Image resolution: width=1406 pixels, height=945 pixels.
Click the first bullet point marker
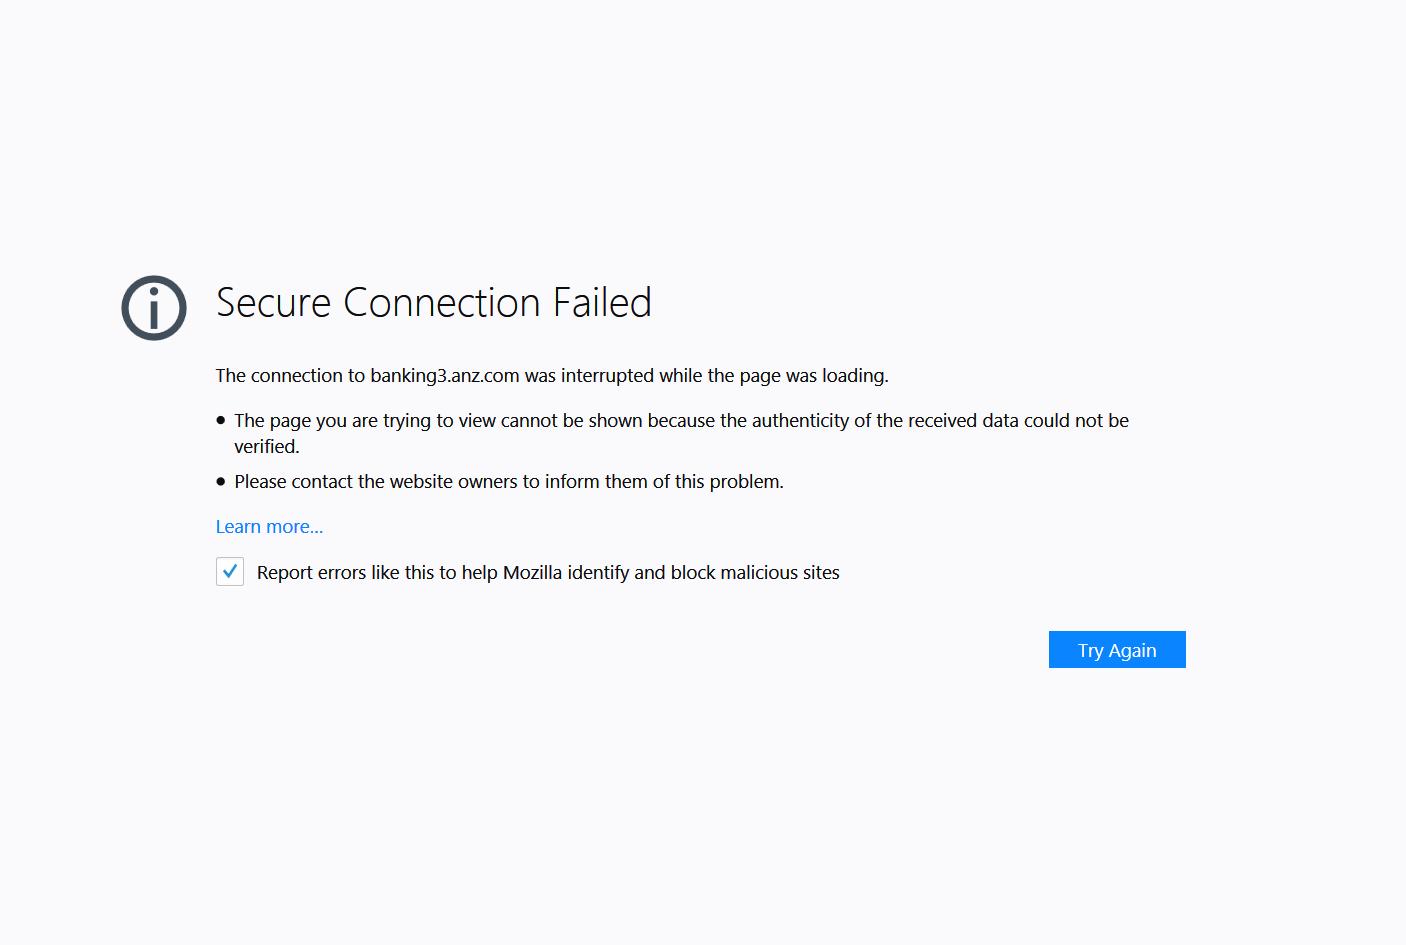pyautogui.click(x=221, y=421)
